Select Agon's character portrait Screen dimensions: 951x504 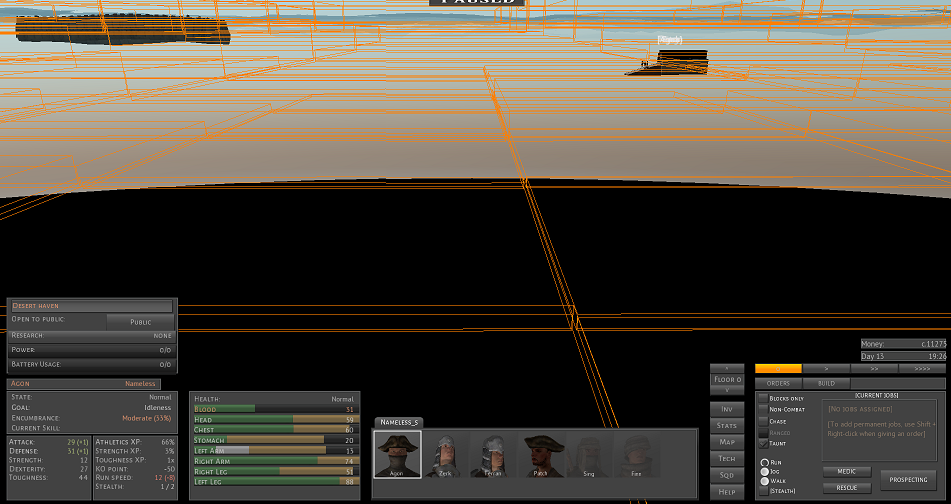[x=398, y=454]
